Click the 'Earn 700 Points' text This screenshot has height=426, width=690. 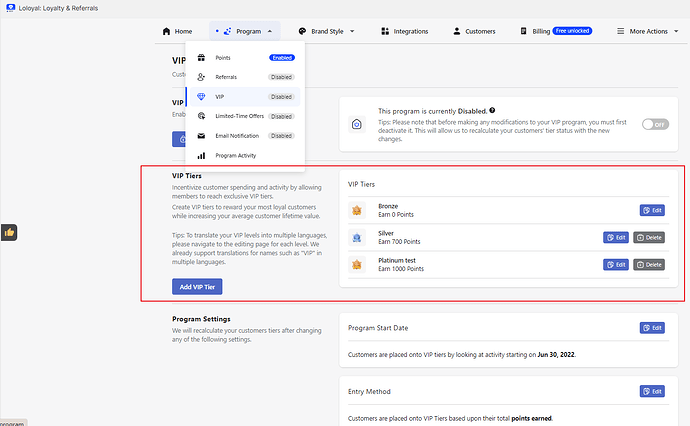click(399, 242)
